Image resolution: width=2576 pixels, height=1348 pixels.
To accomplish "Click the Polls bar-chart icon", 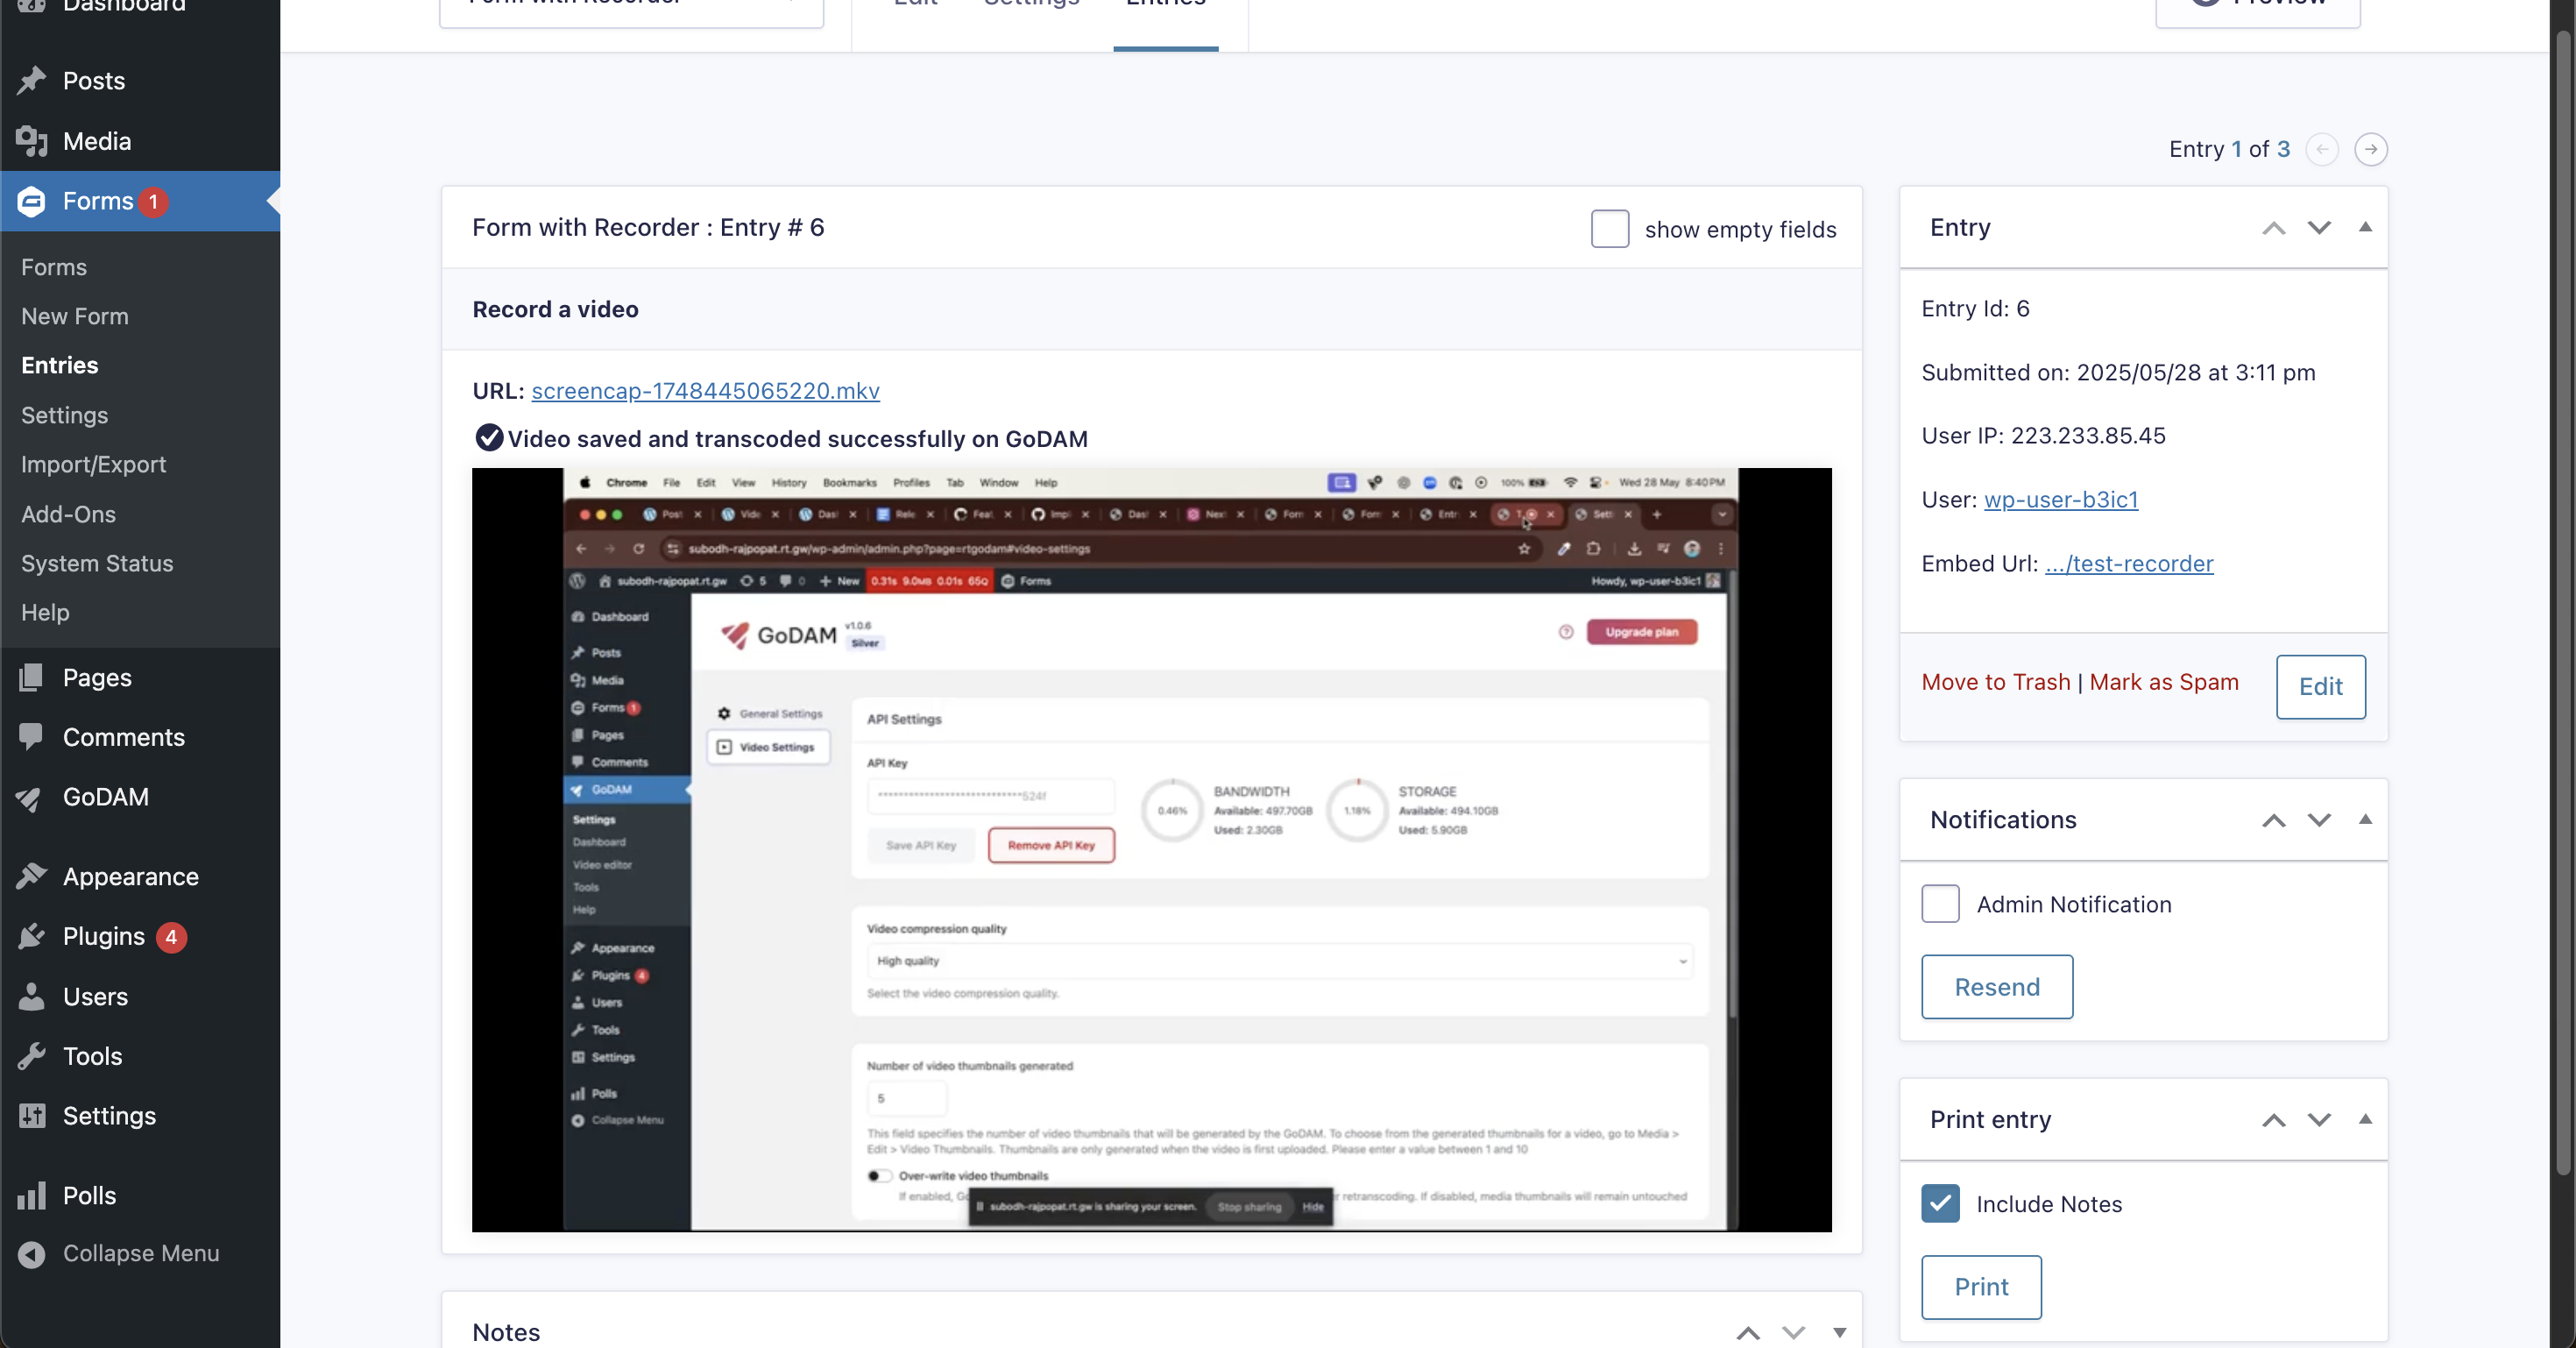I will (x=32, y=1195).
